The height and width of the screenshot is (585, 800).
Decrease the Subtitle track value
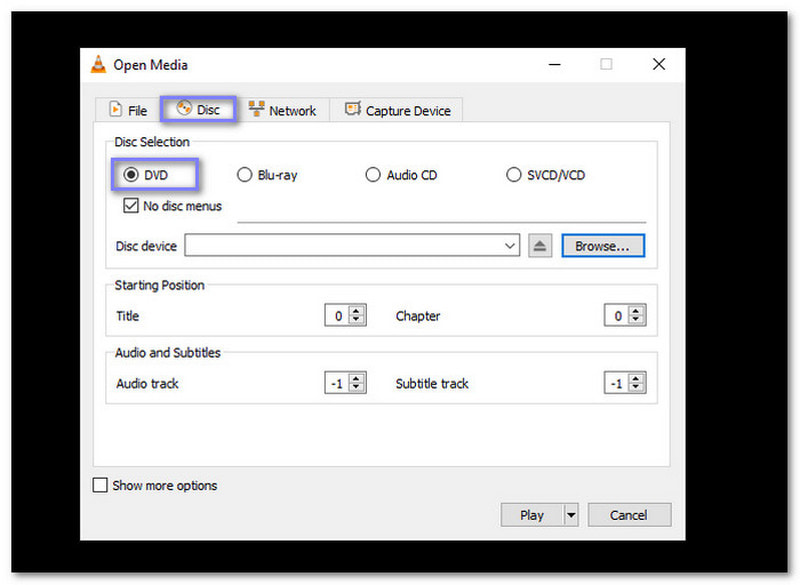point(636,387)
